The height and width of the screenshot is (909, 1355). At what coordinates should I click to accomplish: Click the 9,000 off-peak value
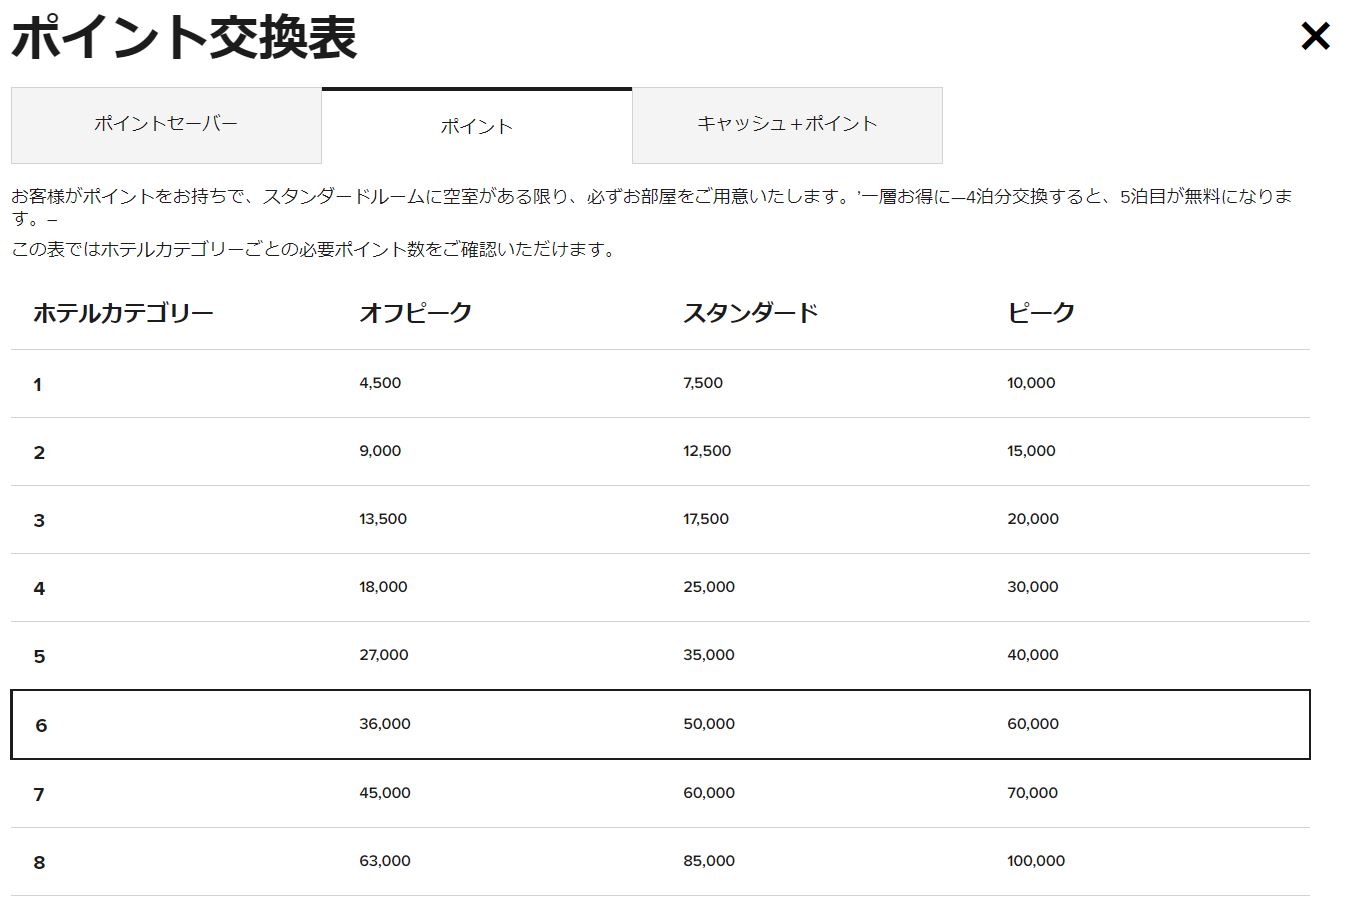[x=380, y=451]
